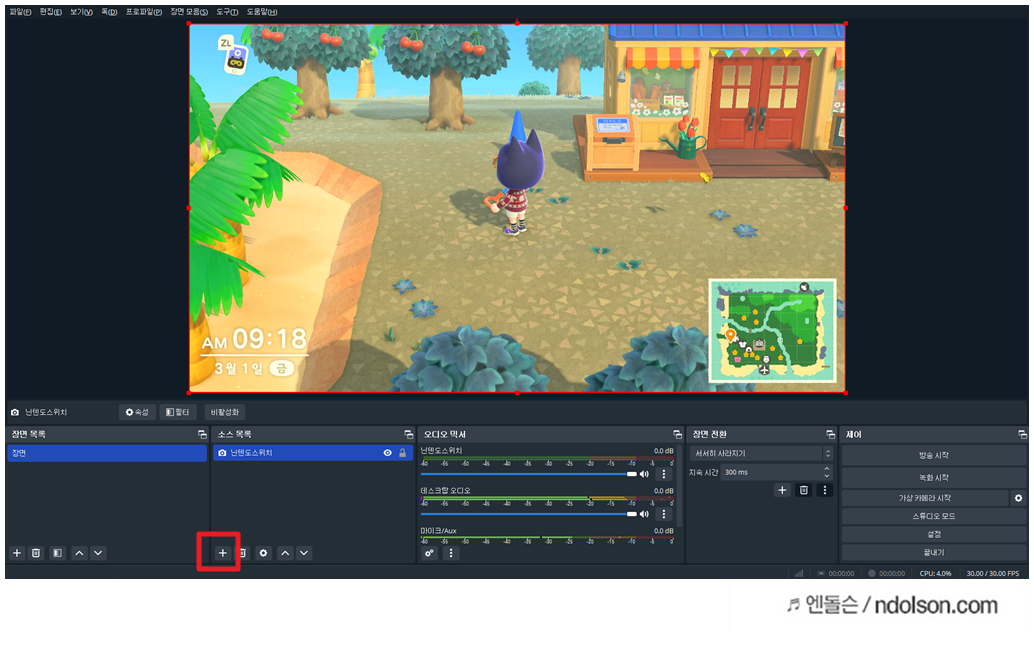Add a transition with plus icon
This screenshot has width=1034, height=667.
click(x=782, y=490)
